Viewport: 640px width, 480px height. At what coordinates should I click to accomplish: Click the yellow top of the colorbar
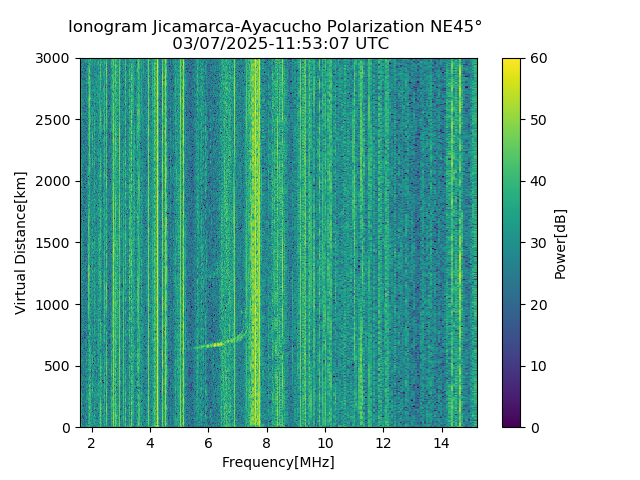511,64
